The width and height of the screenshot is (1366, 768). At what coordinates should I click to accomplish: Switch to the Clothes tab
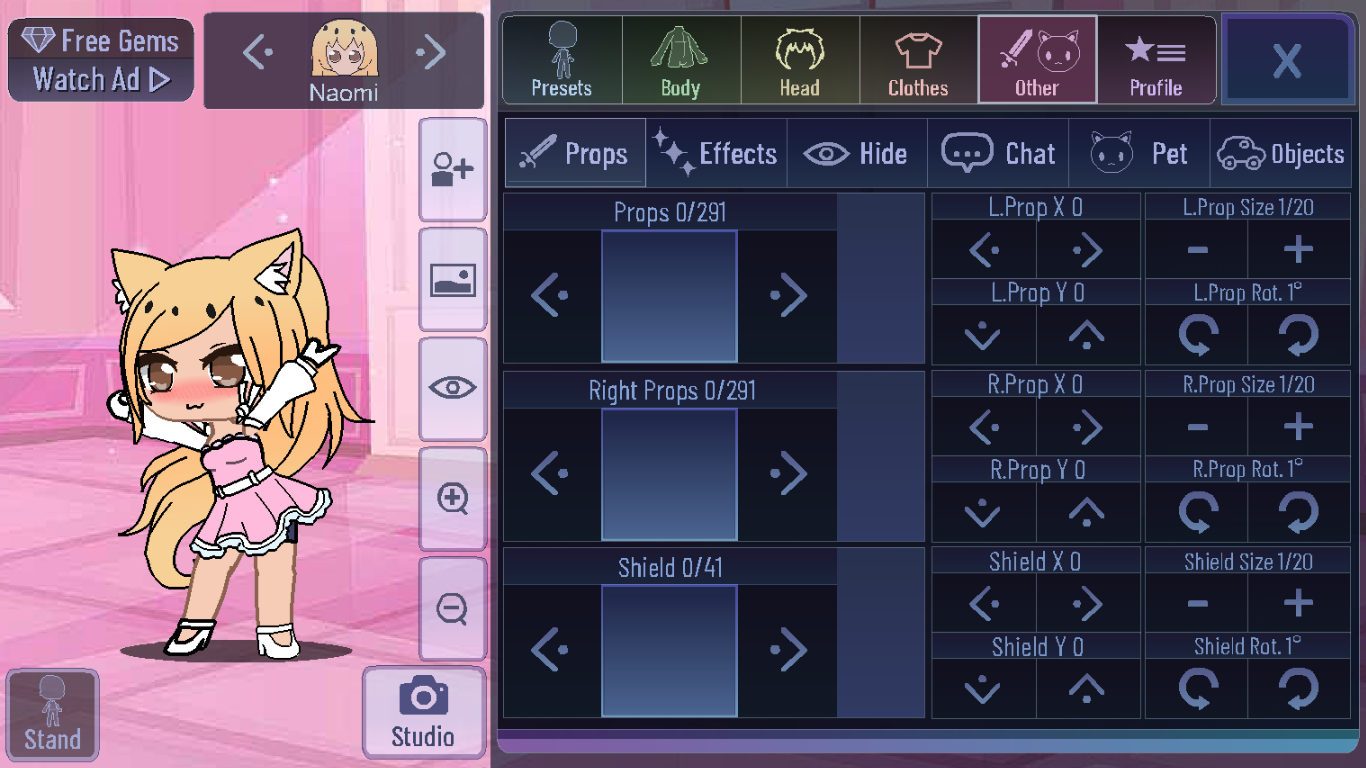(918, 60)
